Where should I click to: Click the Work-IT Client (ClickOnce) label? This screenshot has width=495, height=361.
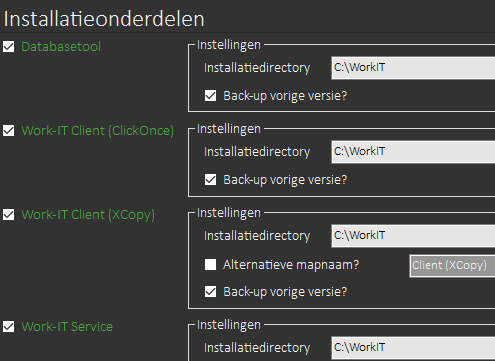pyautogui.click(x=98, y=131)
